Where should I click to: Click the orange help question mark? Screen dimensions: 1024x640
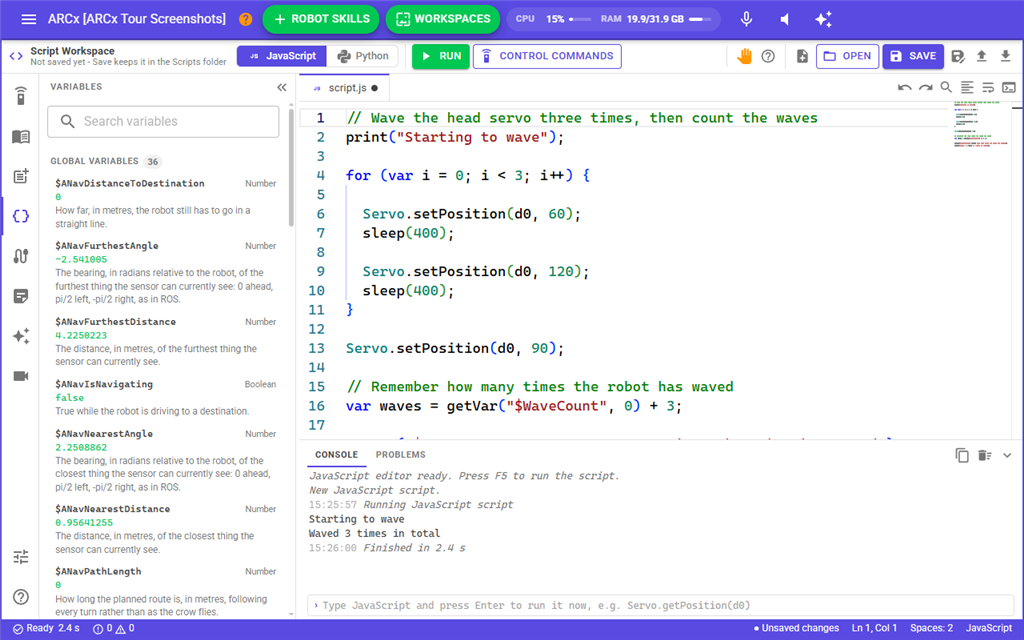click(246, 19)
